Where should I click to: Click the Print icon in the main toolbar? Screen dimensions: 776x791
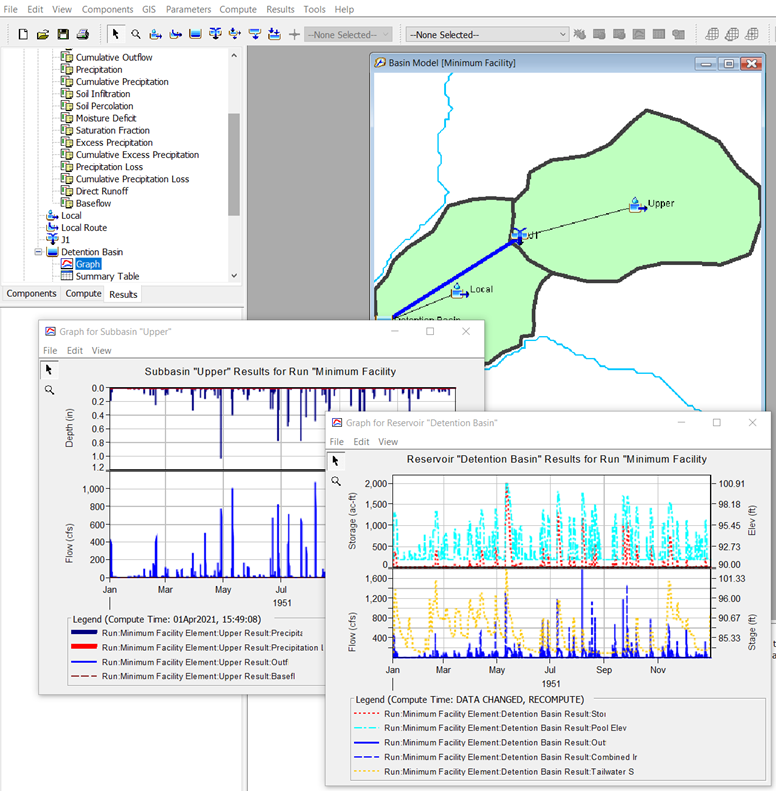click(83, 34)
